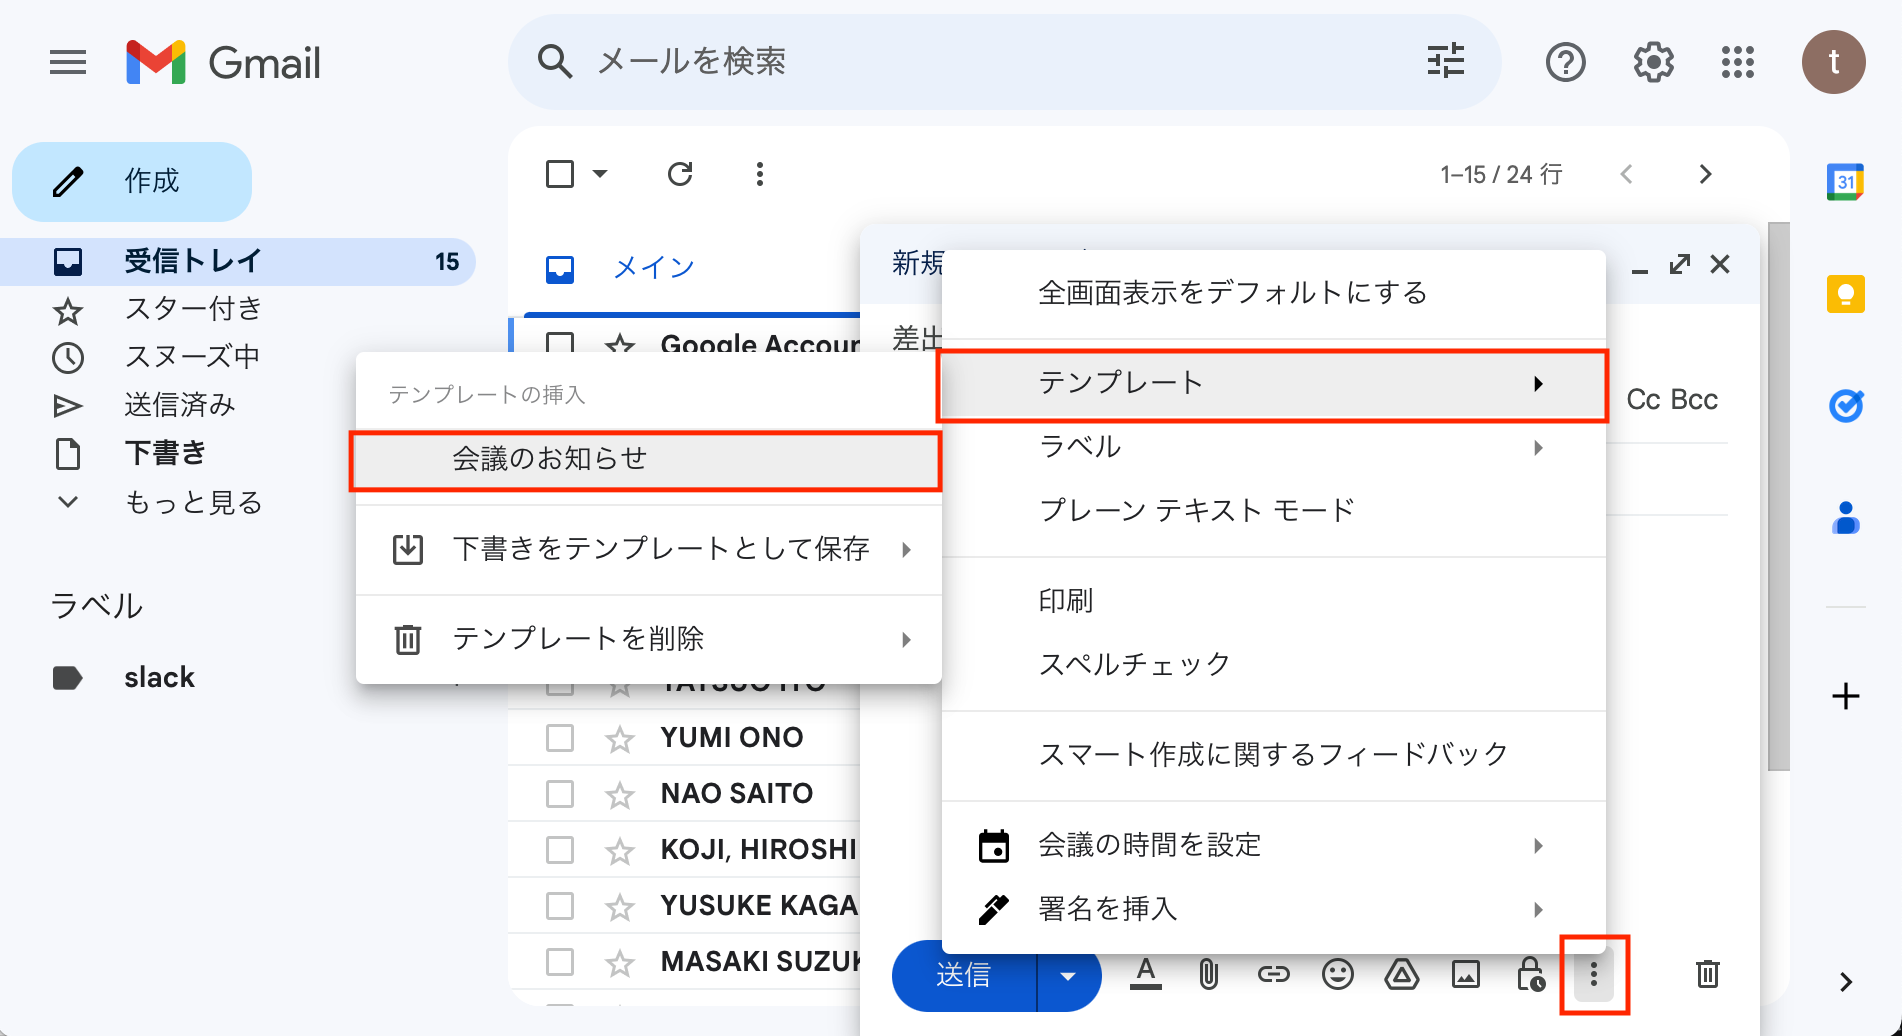Screen dimensions: 1902x1036
Task: Add Cc recipients
Action: click(x=1644, y=400)
